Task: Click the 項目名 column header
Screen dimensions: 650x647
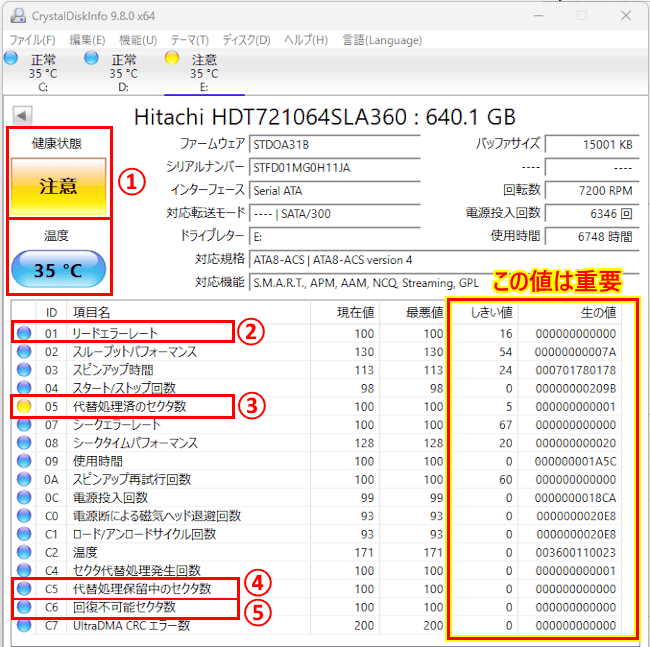Action: pyautogui.click(x=189, y=312)
